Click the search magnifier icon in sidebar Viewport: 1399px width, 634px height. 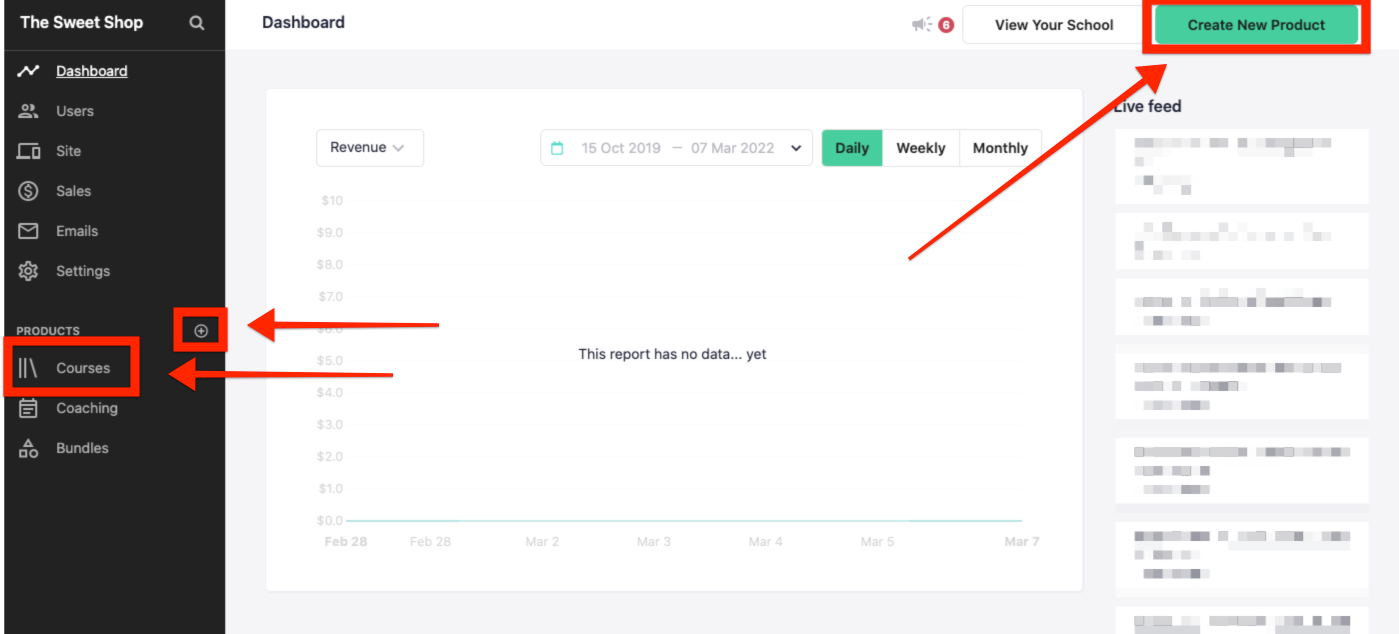(x=197, y=23)
